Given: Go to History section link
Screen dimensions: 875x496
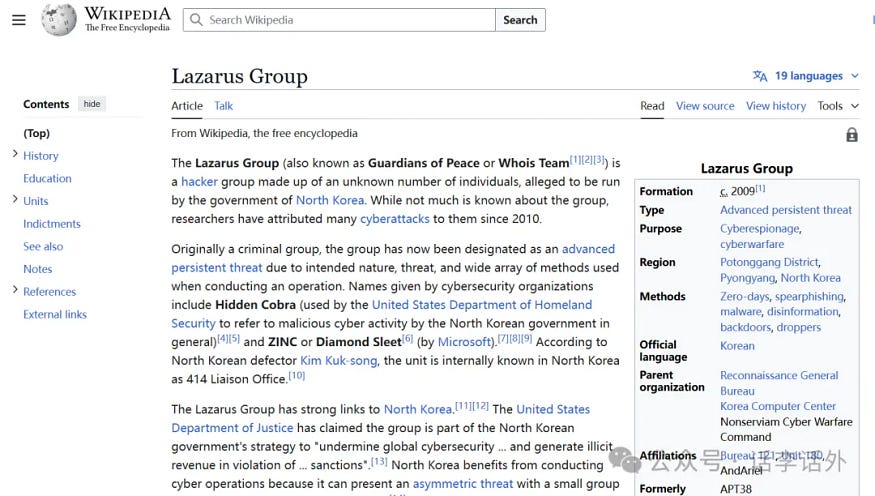Looking at the screenshot, I should [41, 156].
